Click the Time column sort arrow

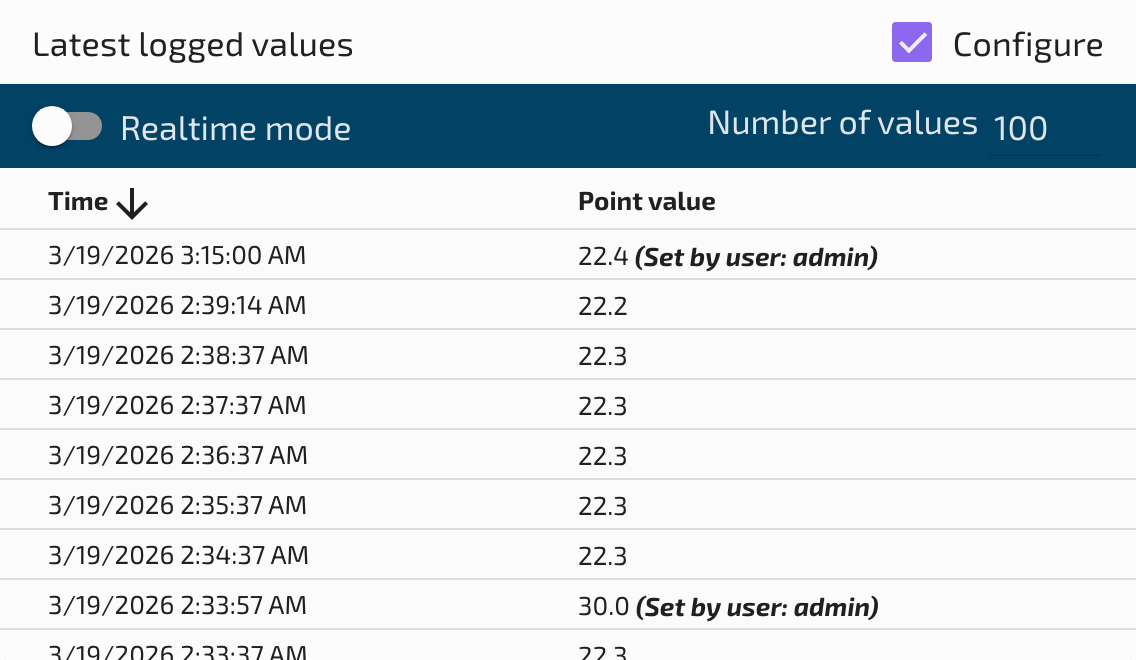pyautogui.click(x=131, y=202)
